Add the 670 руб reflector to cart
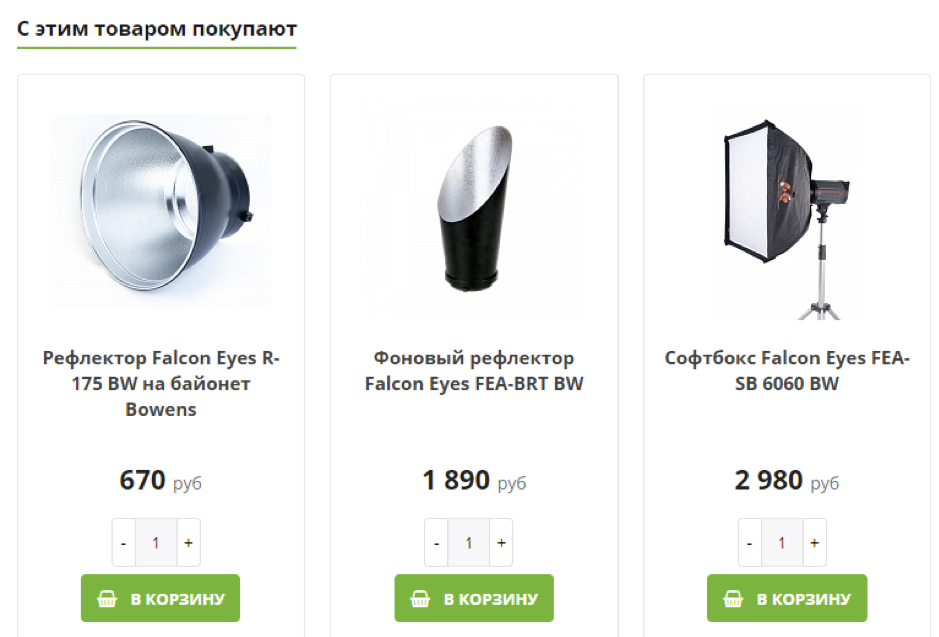 (x=160, y=598)
